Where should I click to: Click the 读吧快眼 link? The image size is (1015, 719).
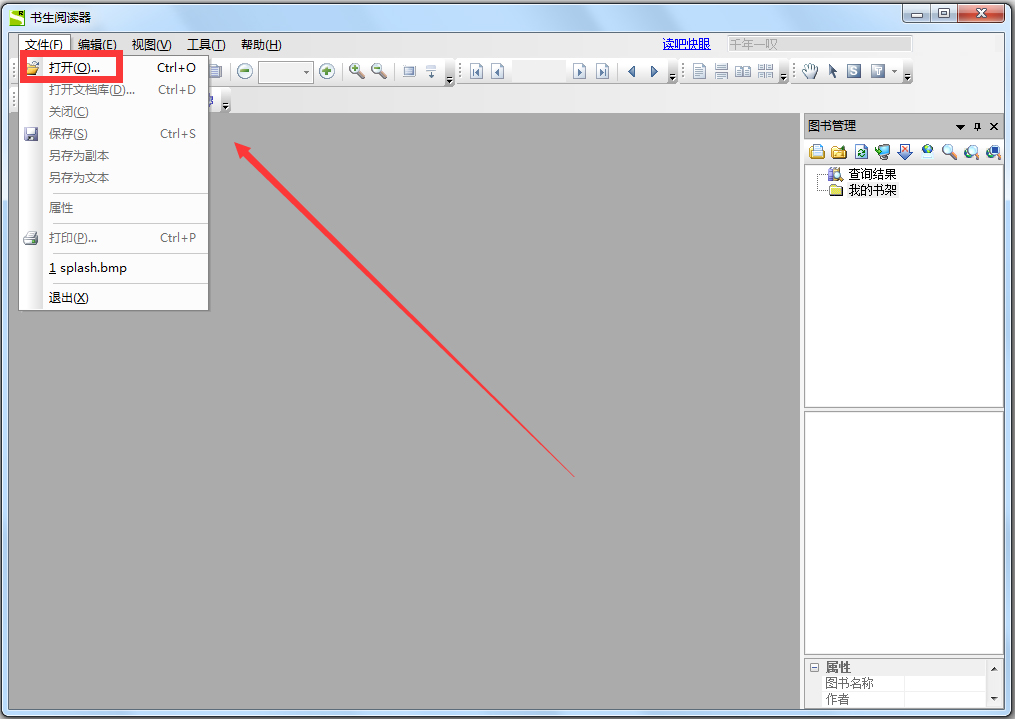686,44
